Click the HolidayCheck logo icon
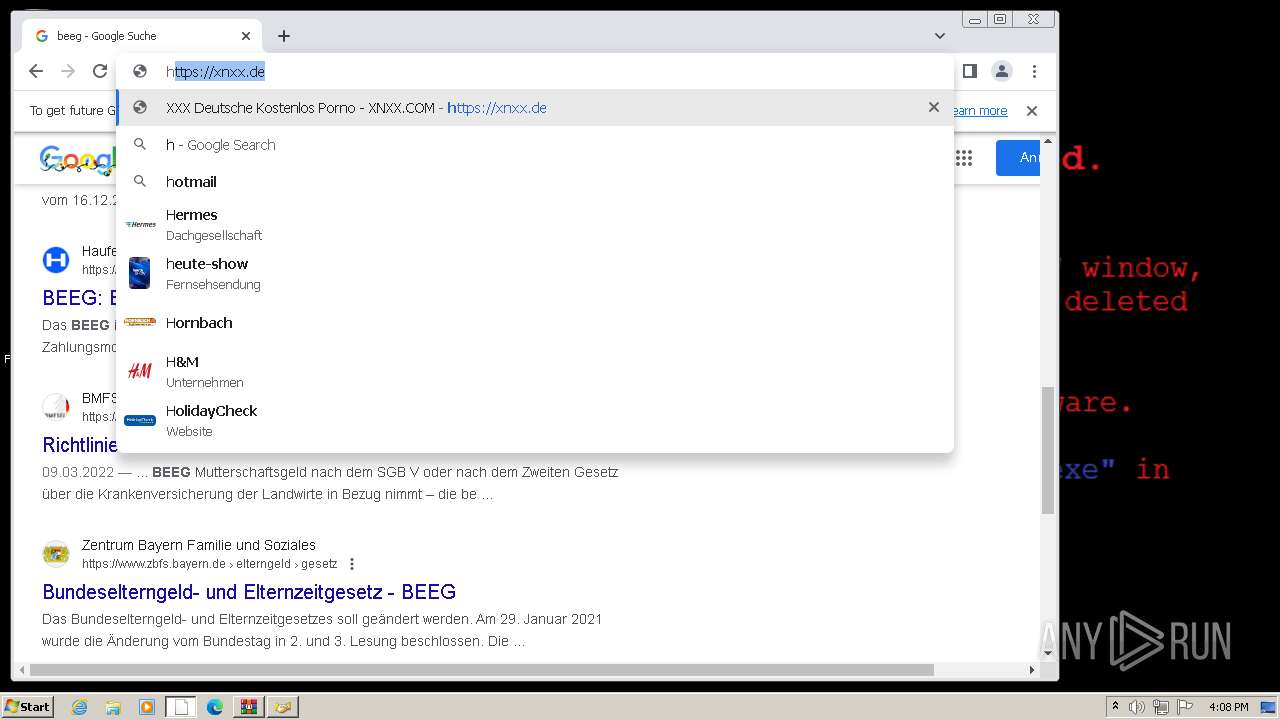 pyautogui.click(x=140, y=420)
